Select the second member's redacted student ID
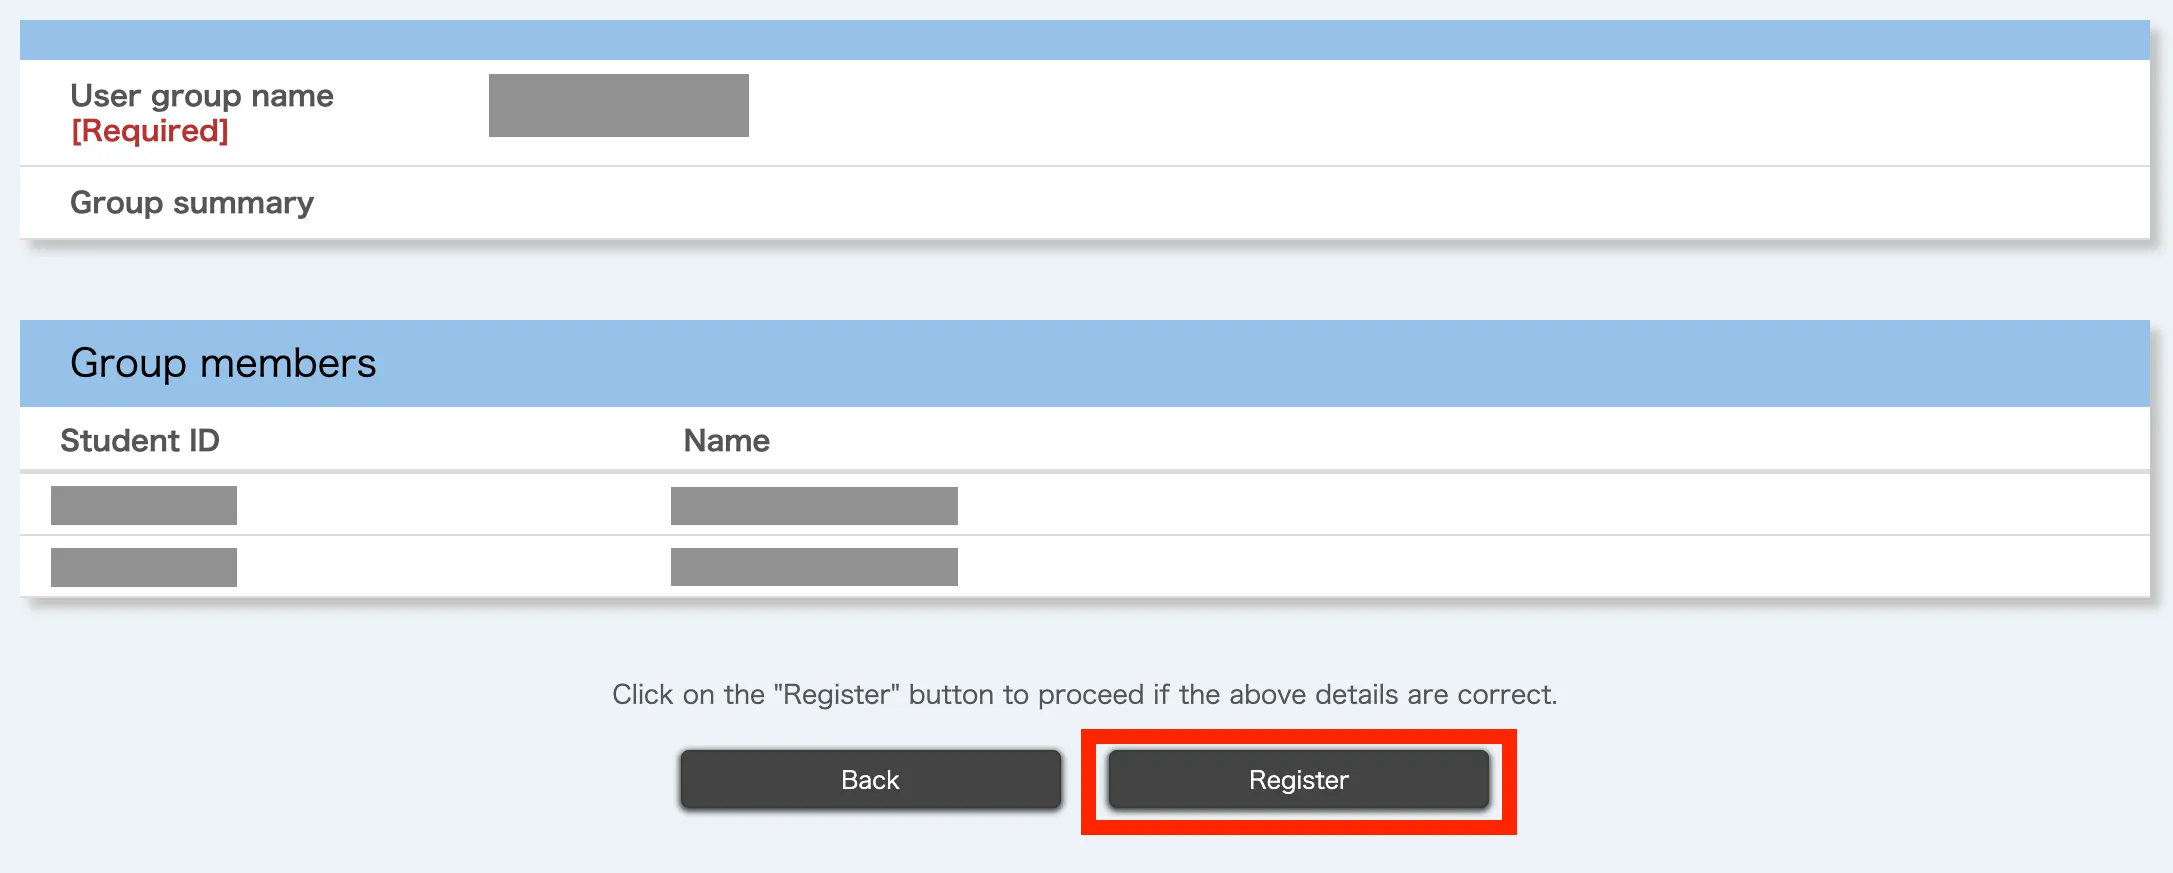The image size is (2173, 873). click(144, 567)
